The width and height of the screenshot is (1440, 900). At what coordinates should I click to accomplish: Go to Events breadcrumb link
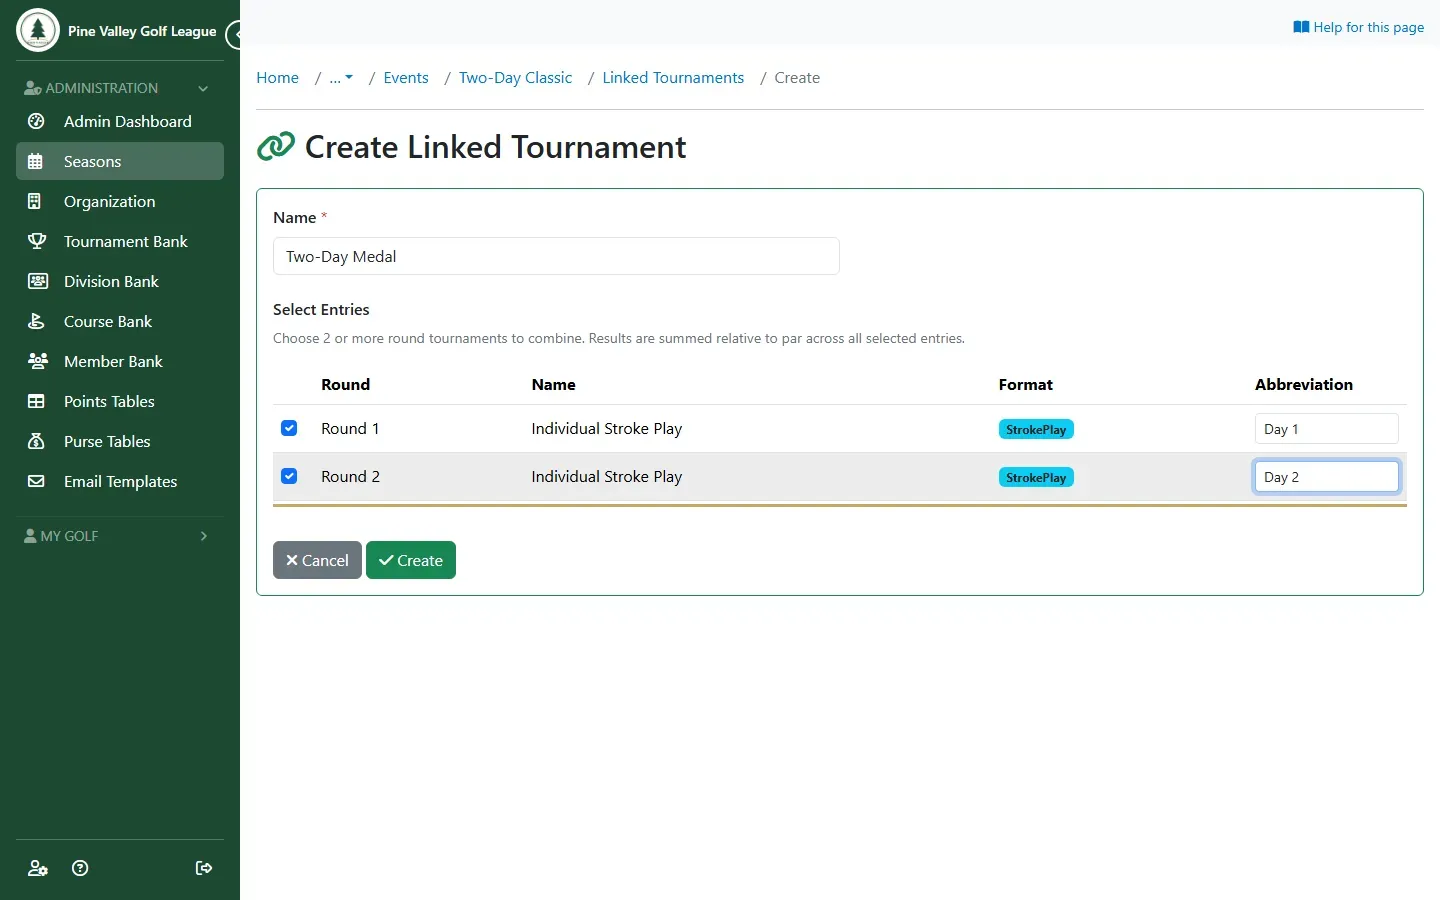406,78
